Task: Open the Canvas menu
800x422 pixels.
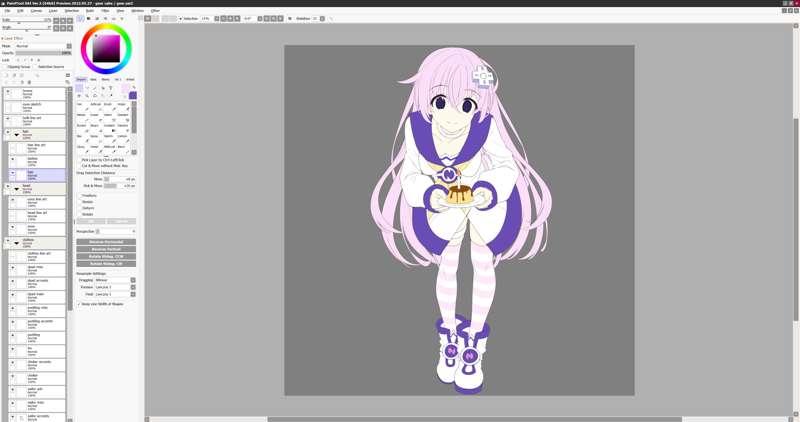Action: click(36, 10)
